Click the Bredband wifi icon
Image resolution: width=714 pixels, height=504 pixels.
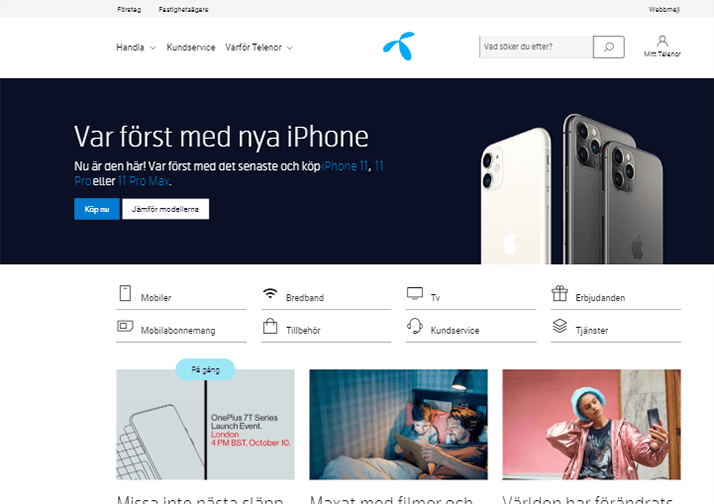270,294
